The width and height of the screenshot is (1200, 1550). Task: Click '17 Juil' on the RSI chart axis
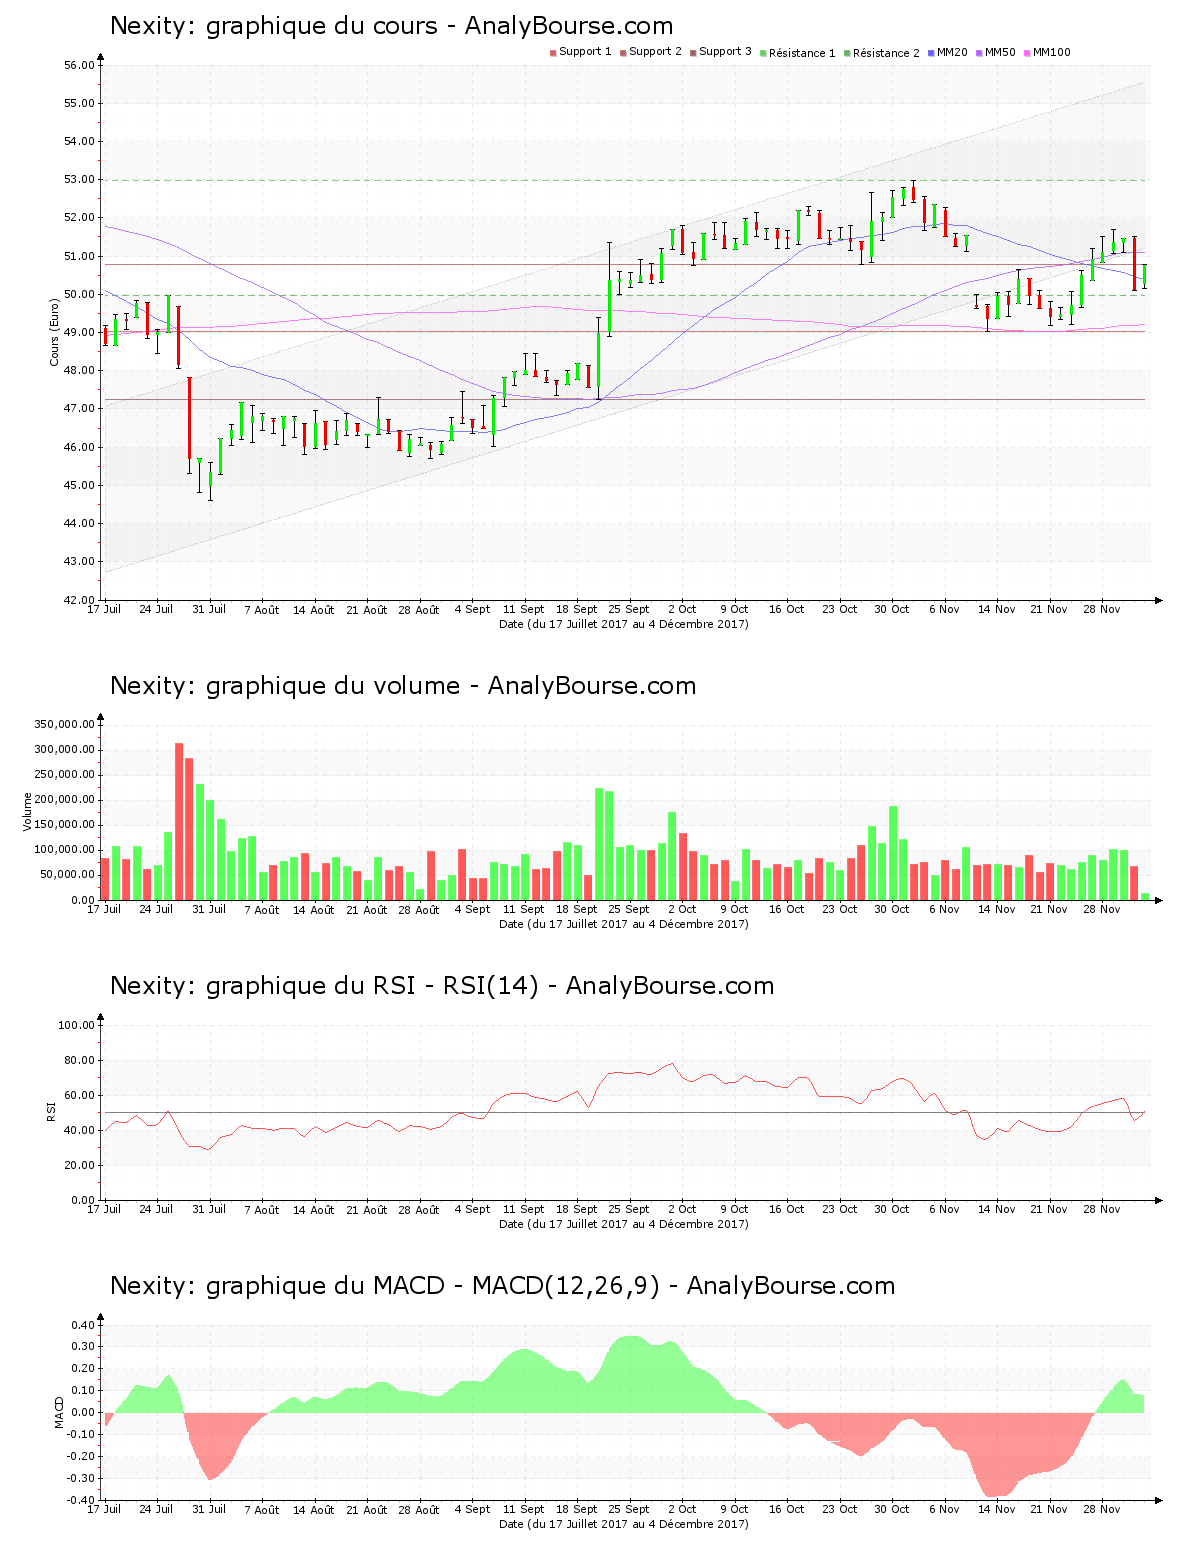[x=104, y=1209]
